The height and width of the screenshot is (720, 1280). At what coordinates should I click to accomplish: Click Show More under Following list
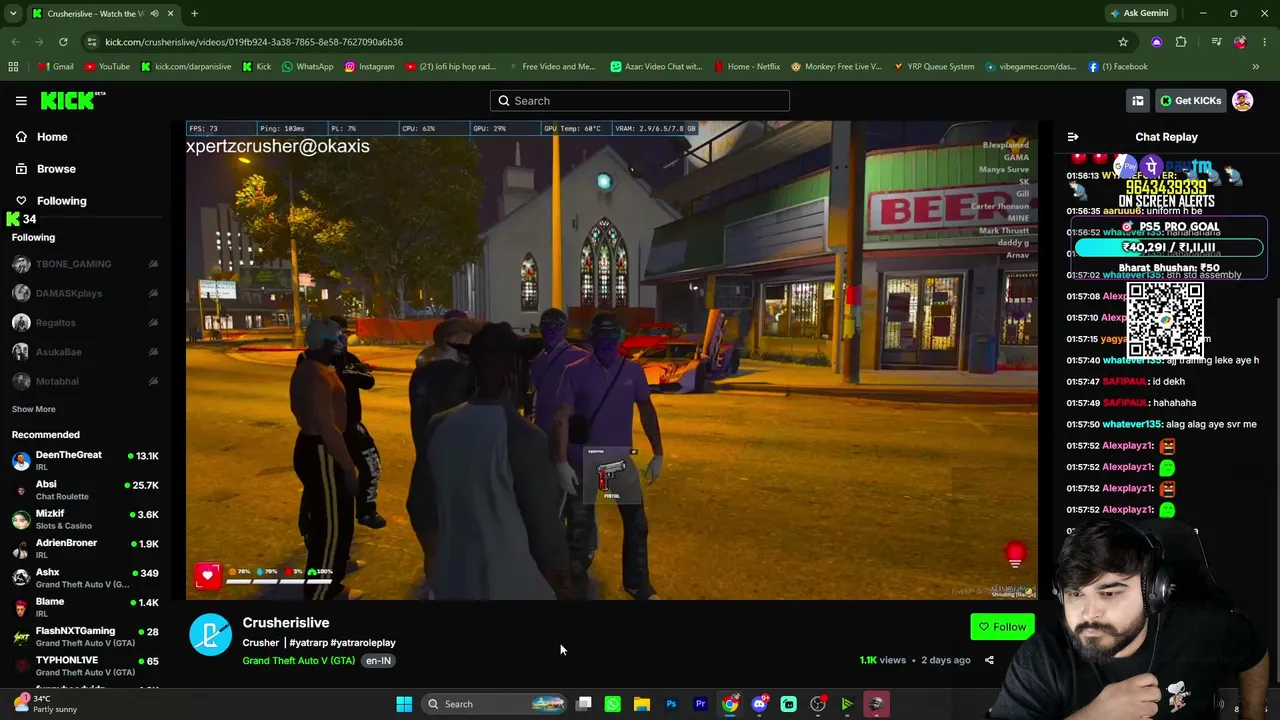(33, 409)
